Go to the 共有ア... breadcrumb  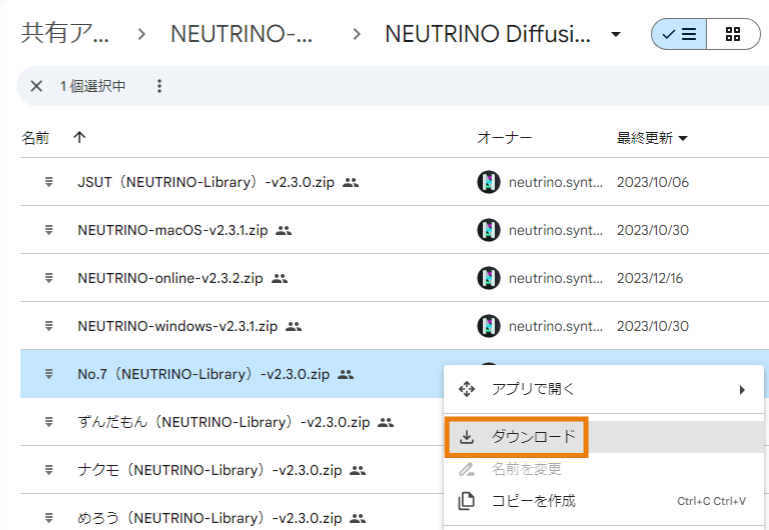point(65,33)
